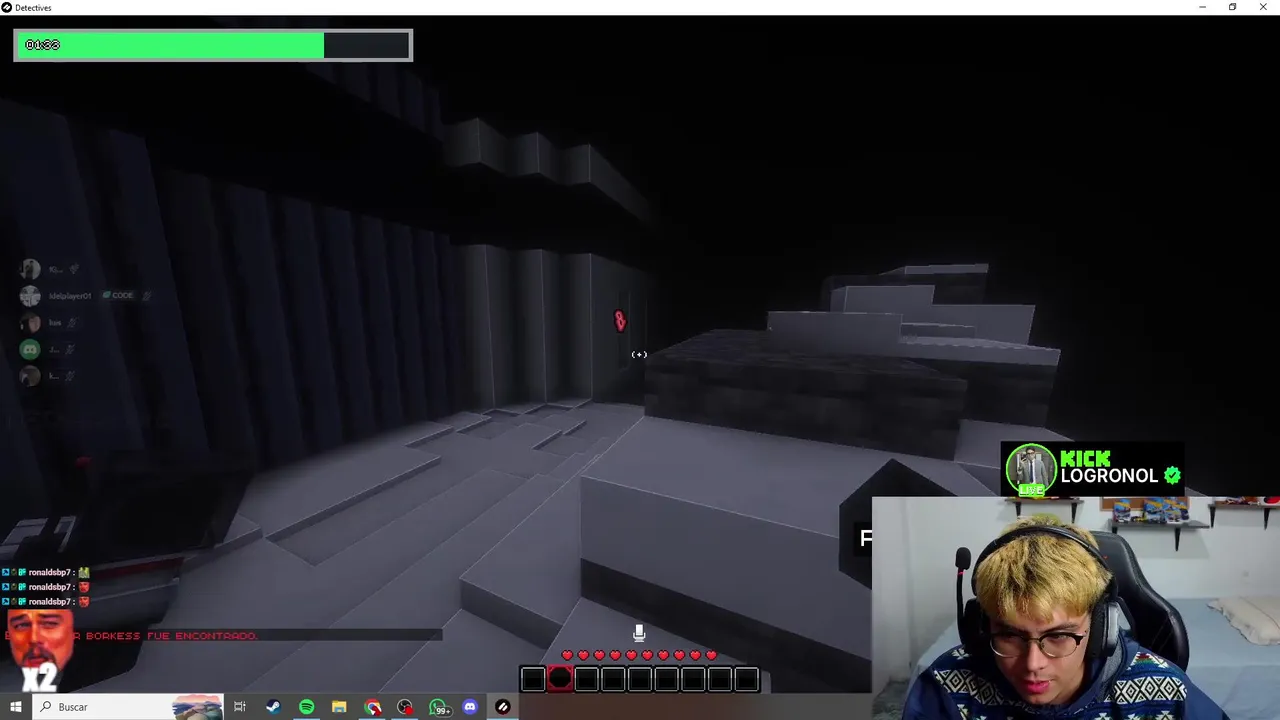Click the row of red health hearts
Image resolution: width=1280 pixels, height=720 pixels.
pyautogui.click(x=639, y=655)
